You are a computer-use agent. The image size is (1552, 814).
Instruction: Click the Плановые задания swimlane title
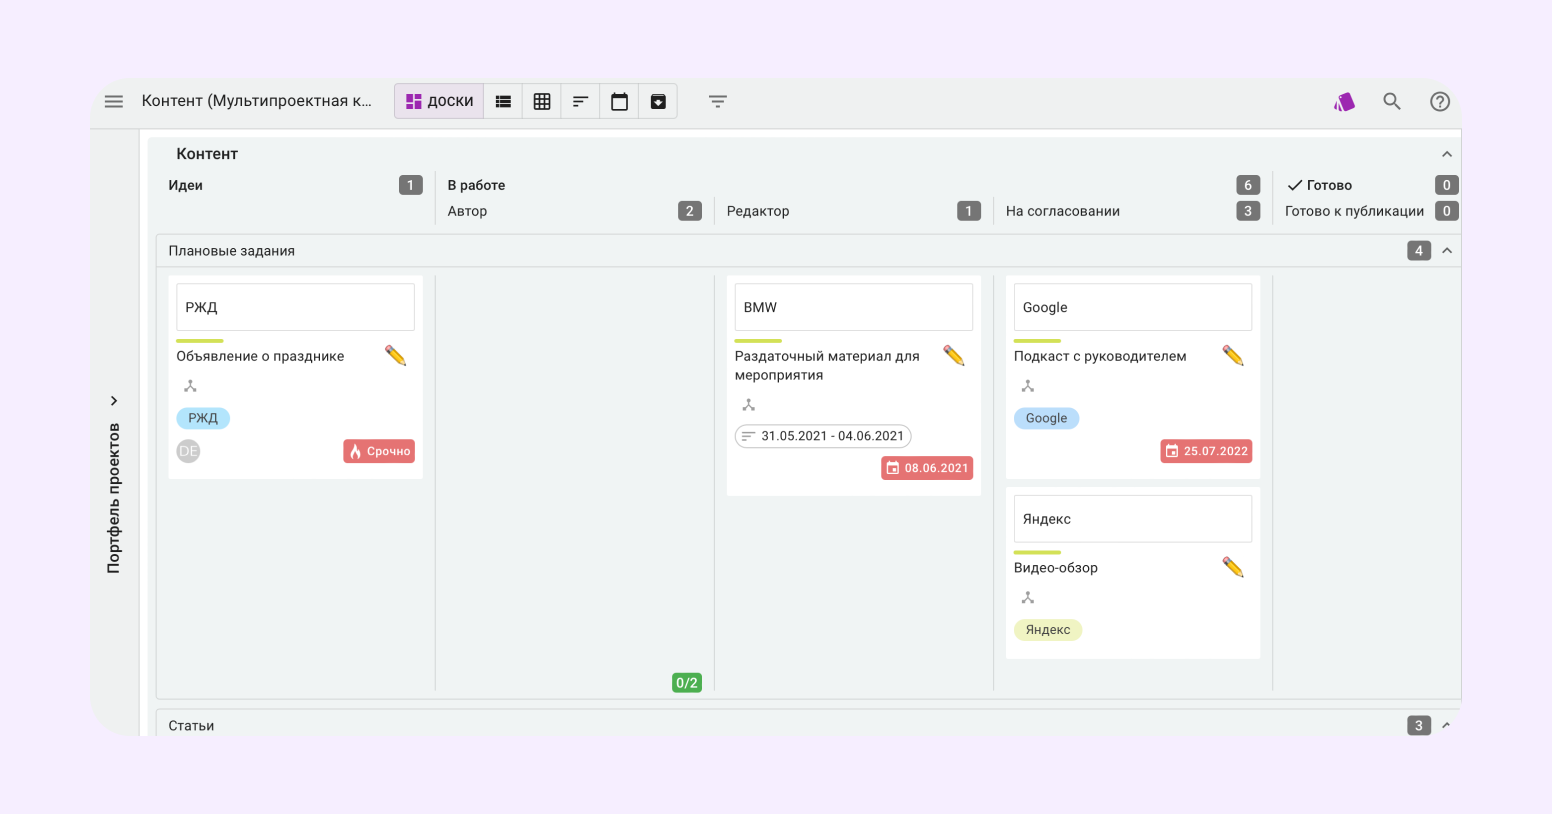(232, 251)
